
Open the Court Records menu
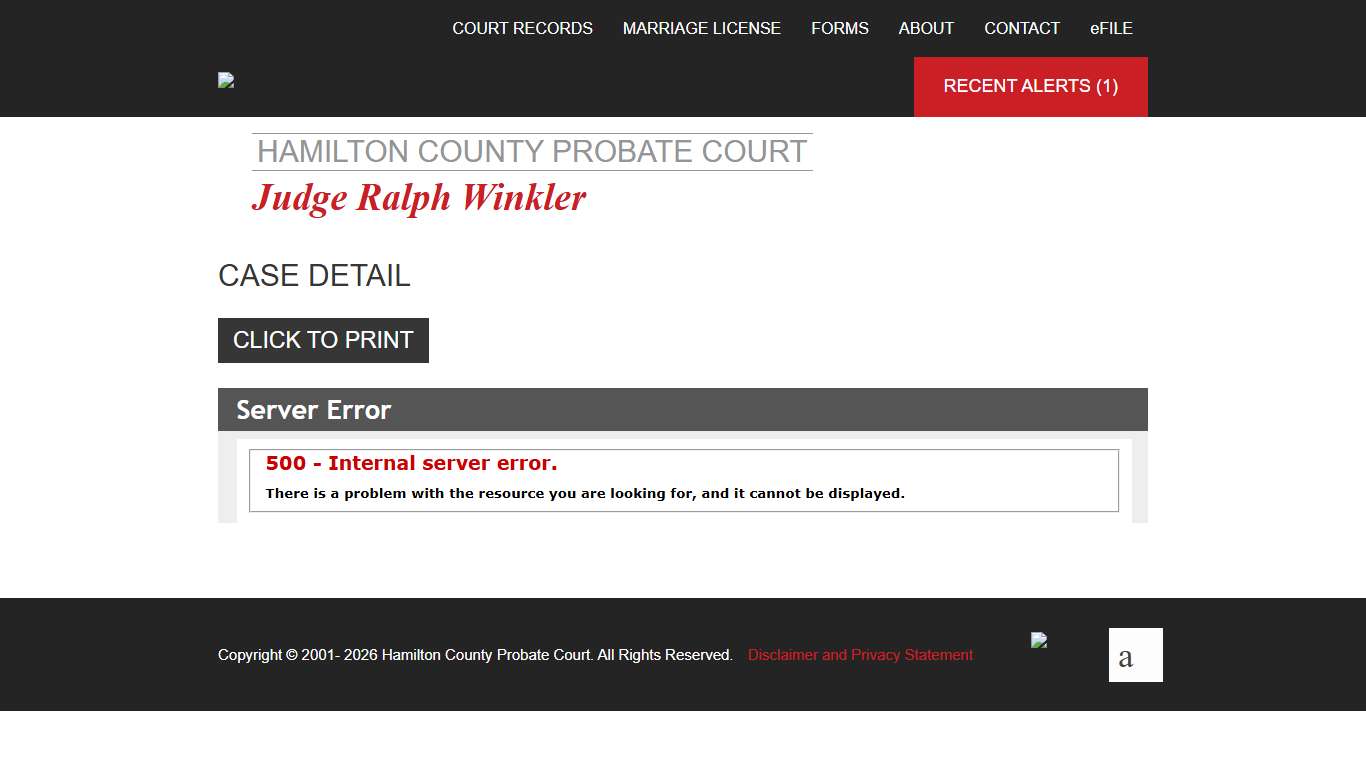[x=522, y=28]
